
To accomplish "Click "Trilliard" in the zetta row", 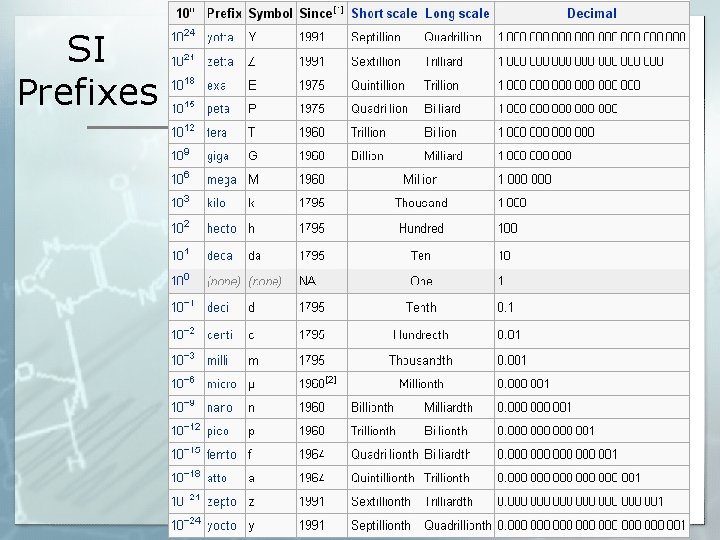I will tap(443, 62).
